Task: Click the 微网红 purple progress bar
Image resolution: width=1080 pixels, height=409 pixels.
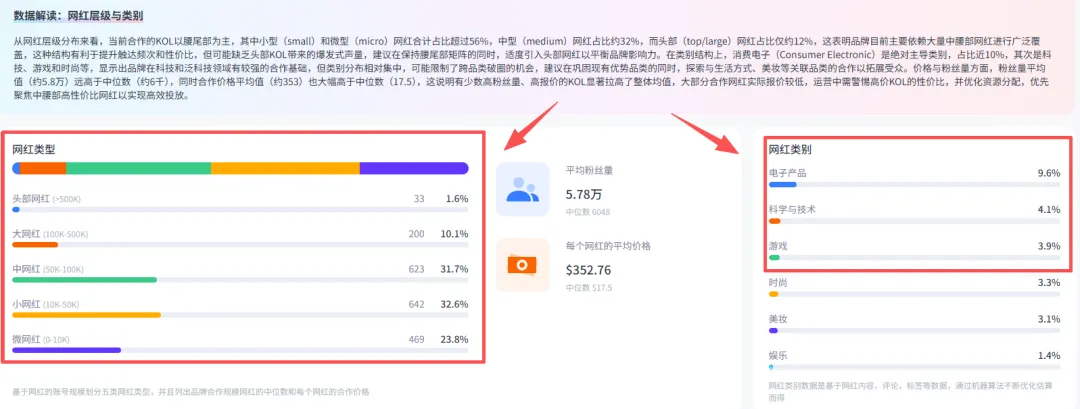Action: point(240,350)
